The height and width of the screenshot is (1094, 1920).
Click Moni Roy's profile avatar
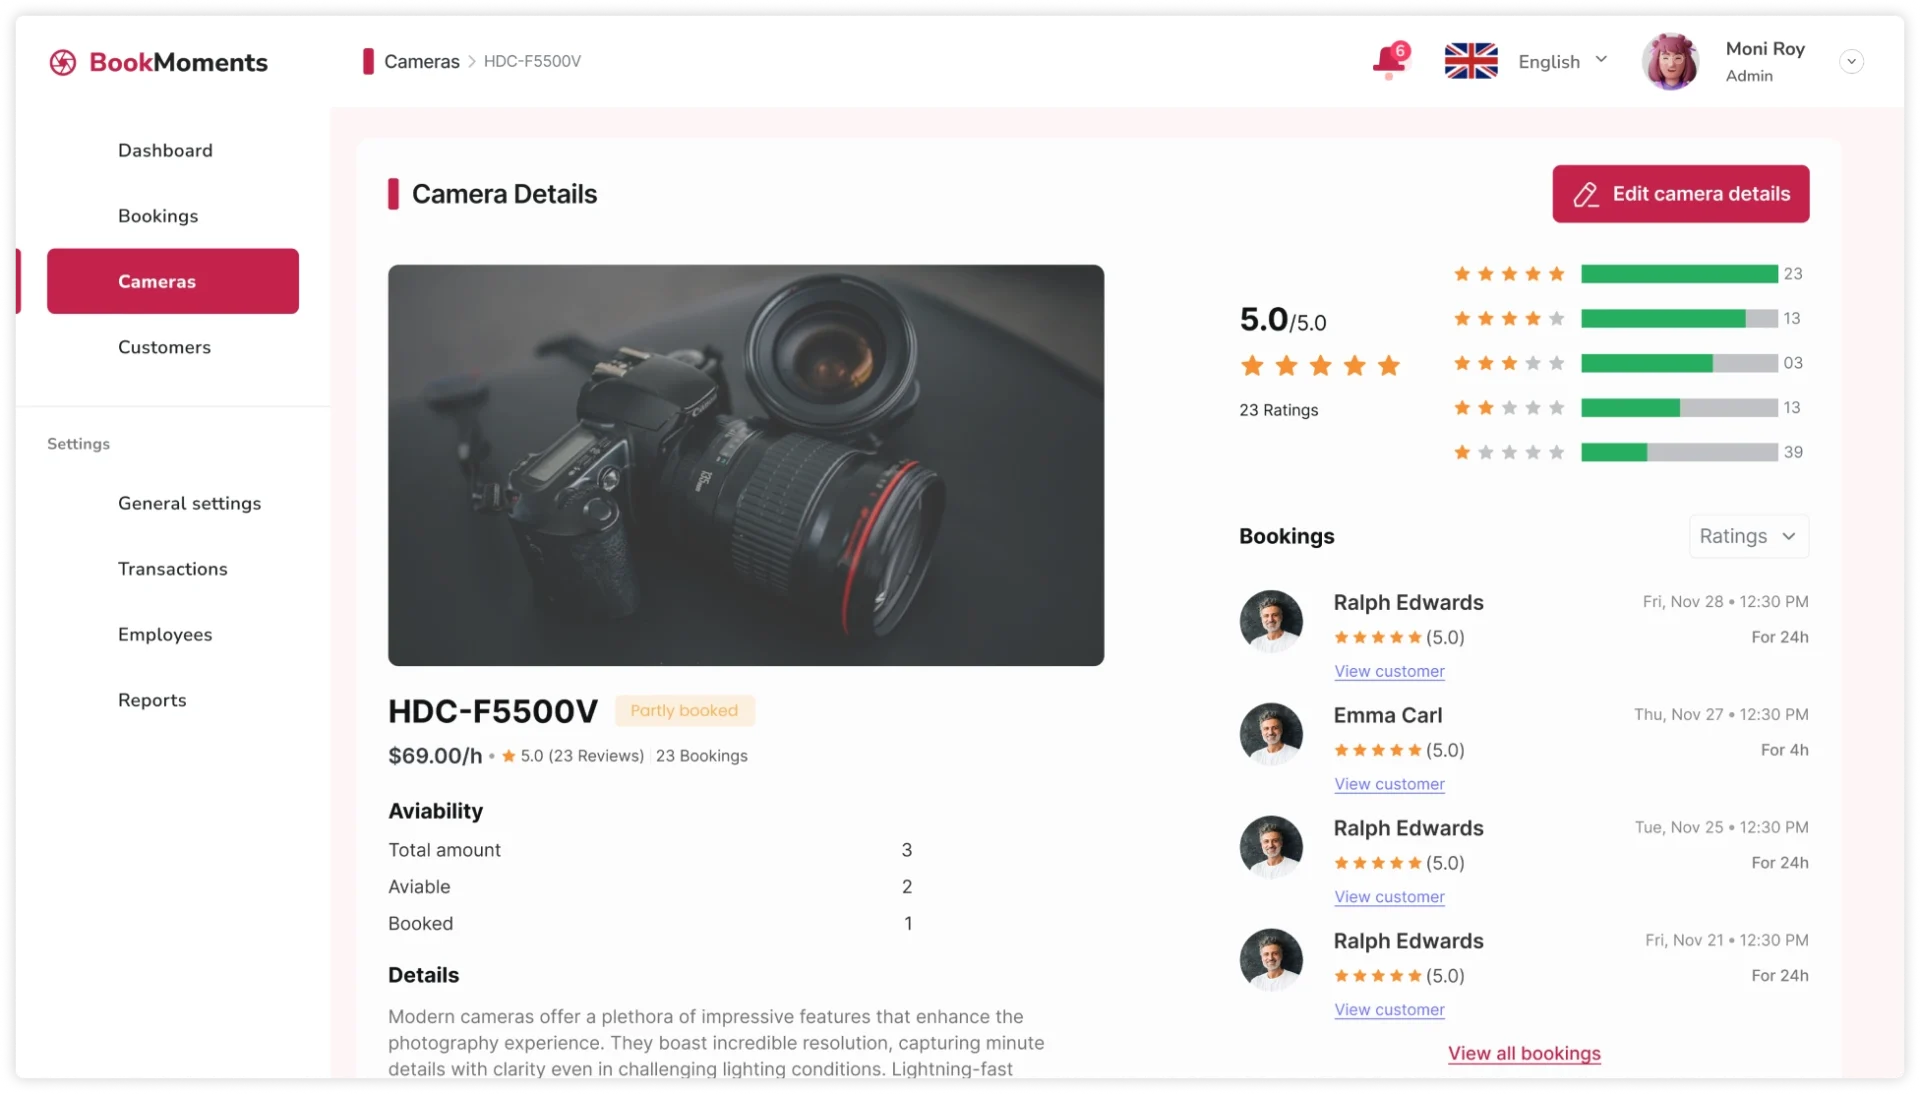point(1670,61)
